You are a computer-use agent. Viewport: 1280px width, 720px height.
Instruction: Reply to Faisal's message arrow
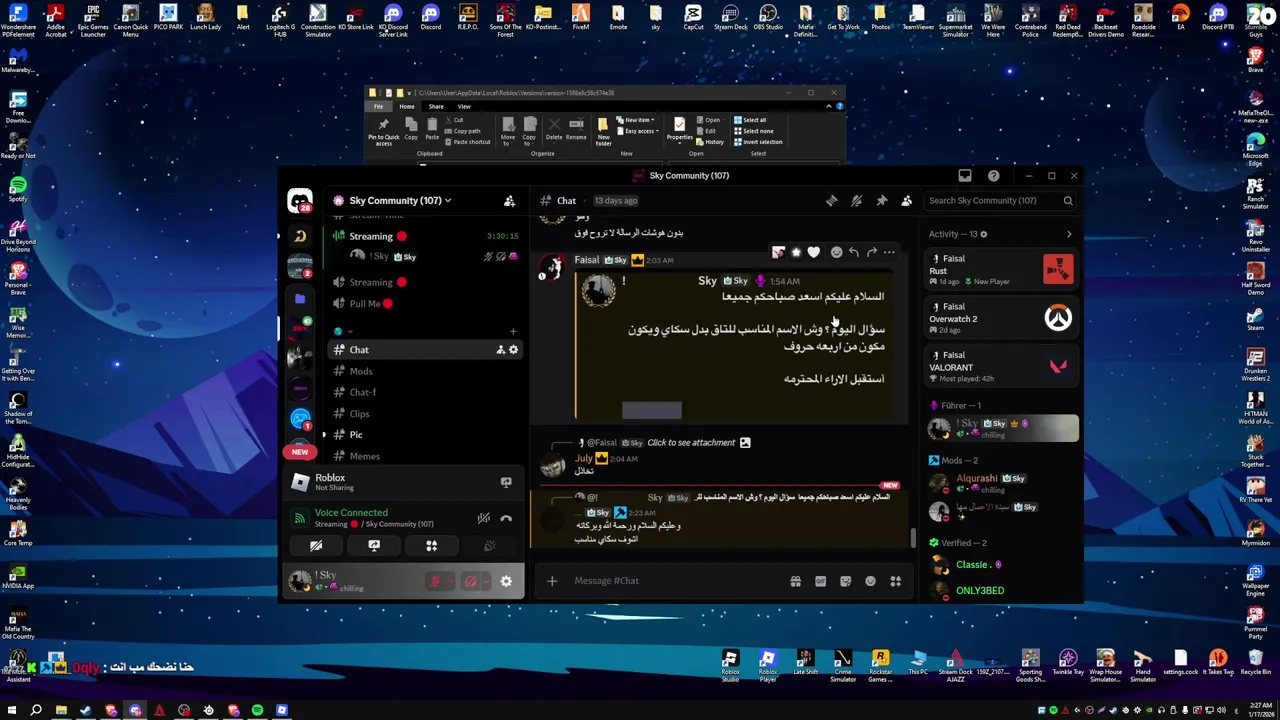pos(853,252)
